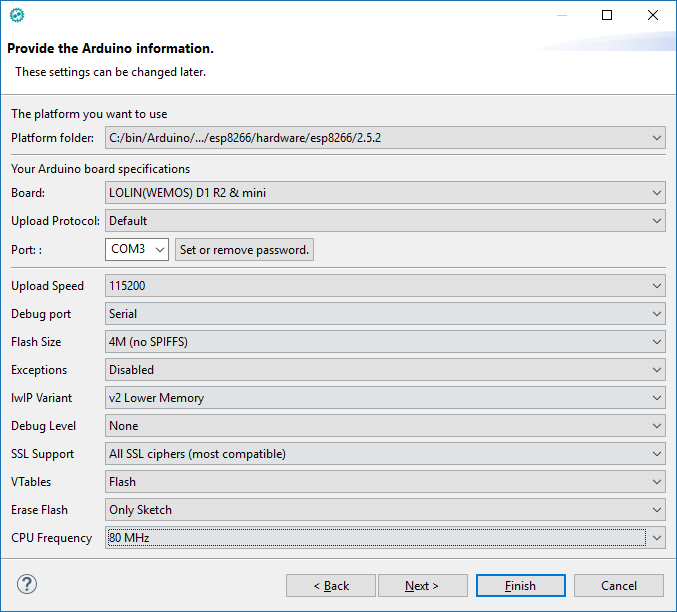Viewport: 677px width, 612px height.
Task: Open the COM3 port dropdown
Action: (x=136, y=249)
